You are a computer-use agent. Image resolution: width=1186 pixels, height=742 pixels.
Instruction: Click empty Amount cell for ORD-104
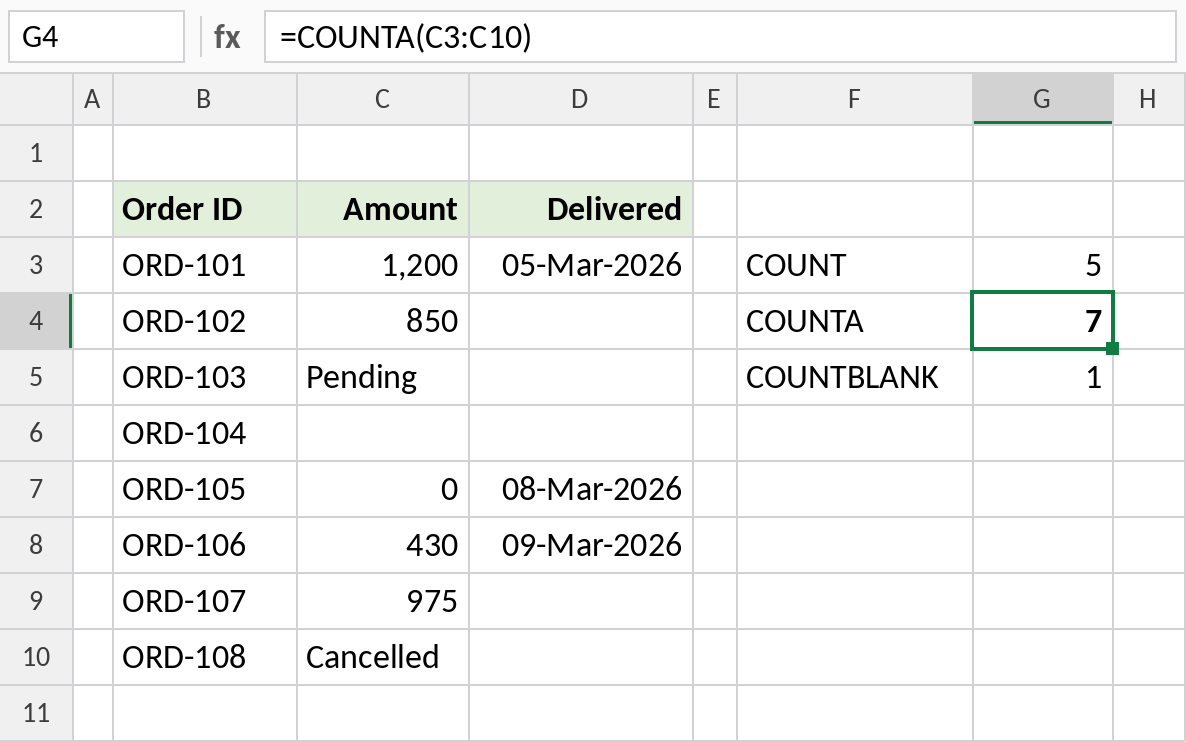coord(383,433)
